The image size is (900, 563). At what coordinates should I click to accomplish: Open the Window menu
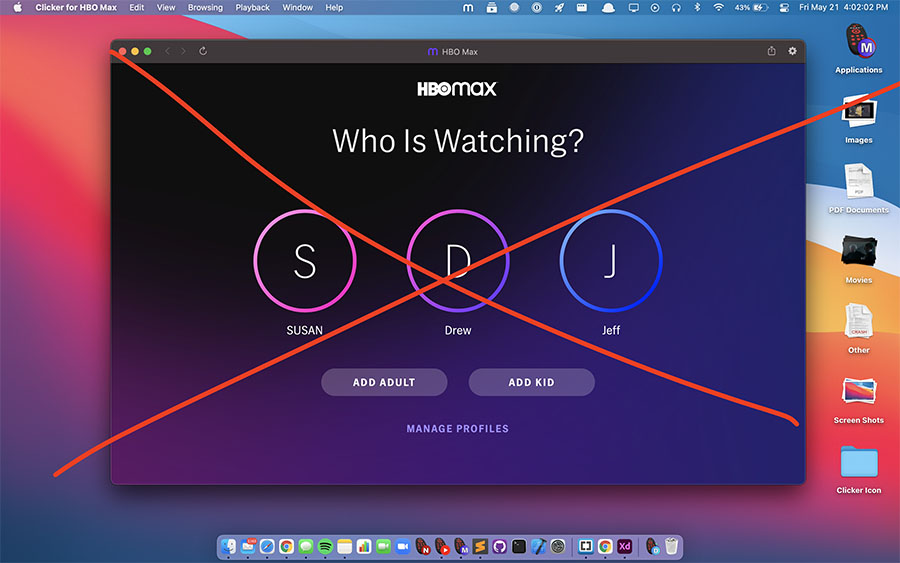[x=297, y=7]
